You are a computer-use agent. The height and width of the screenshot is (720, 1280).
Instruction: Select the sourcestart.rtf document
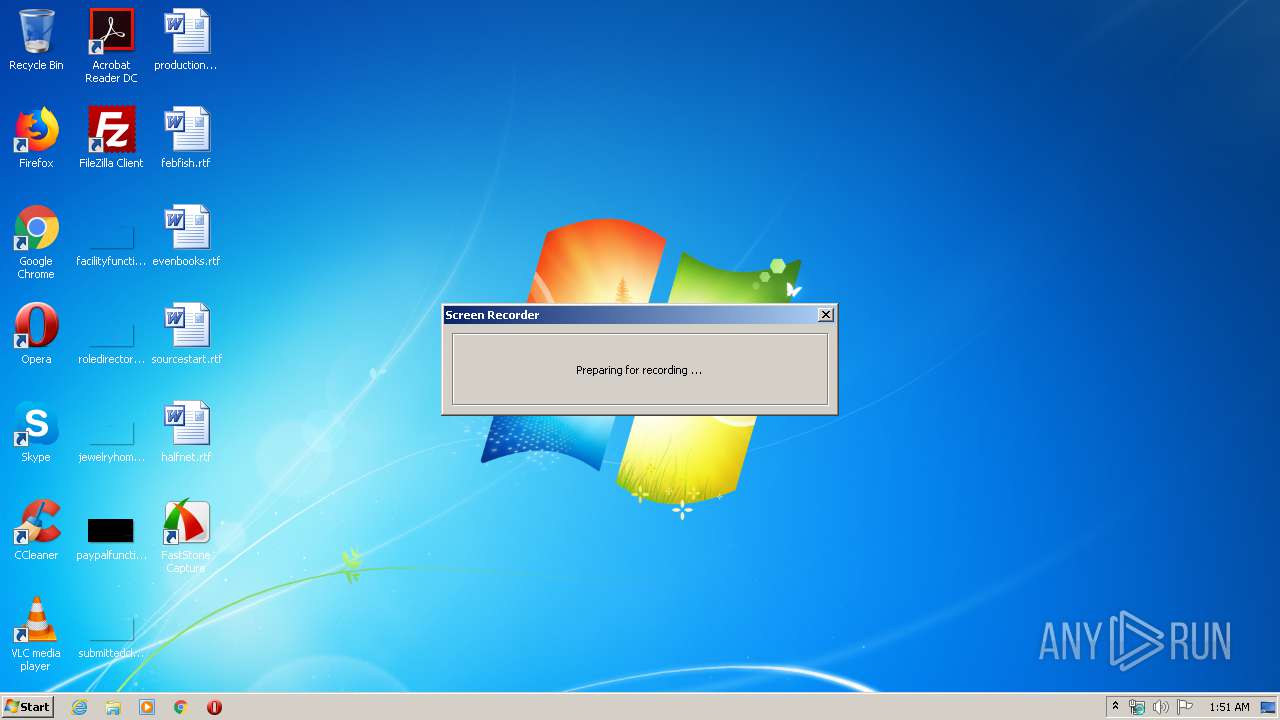click(x=186, y=334)
